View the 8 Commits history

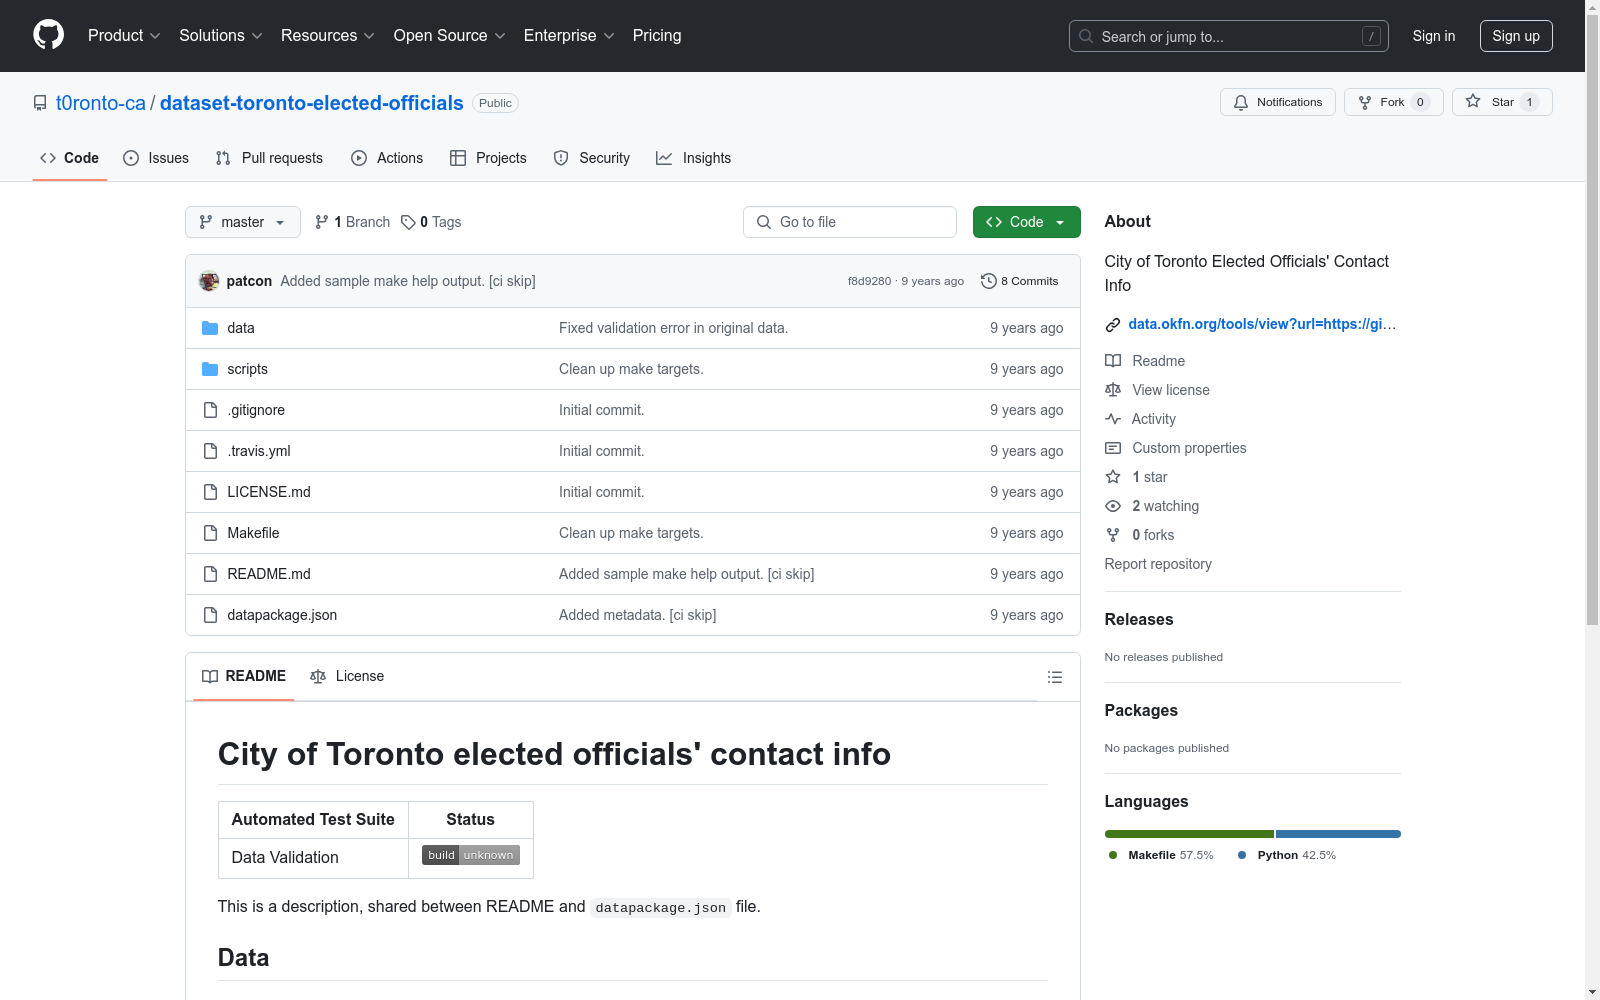[1020, 281]
